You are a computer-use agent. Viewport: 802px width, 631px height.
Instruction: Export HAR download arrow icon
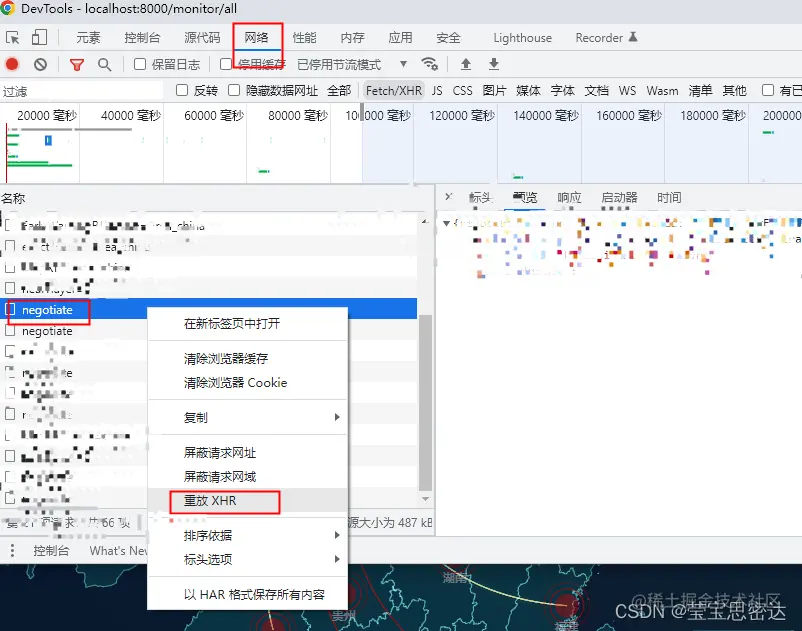point(494,64)
